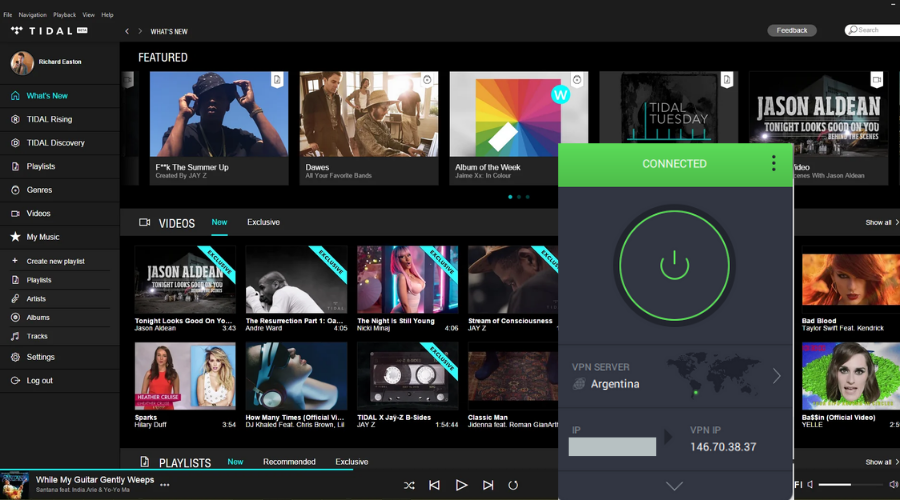Open Dawes featured thumbnail
This screenshot has width=900, height=500.
click(369, 114)
